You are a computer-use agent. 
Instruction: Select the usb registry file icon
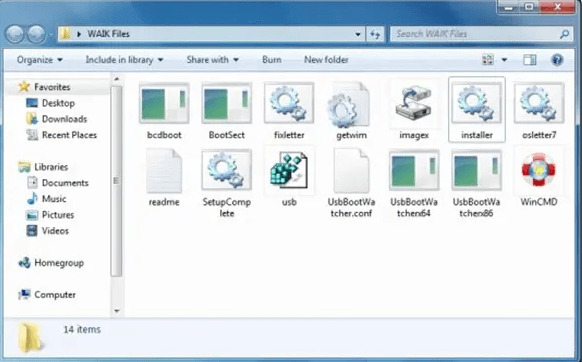(289, 170)
